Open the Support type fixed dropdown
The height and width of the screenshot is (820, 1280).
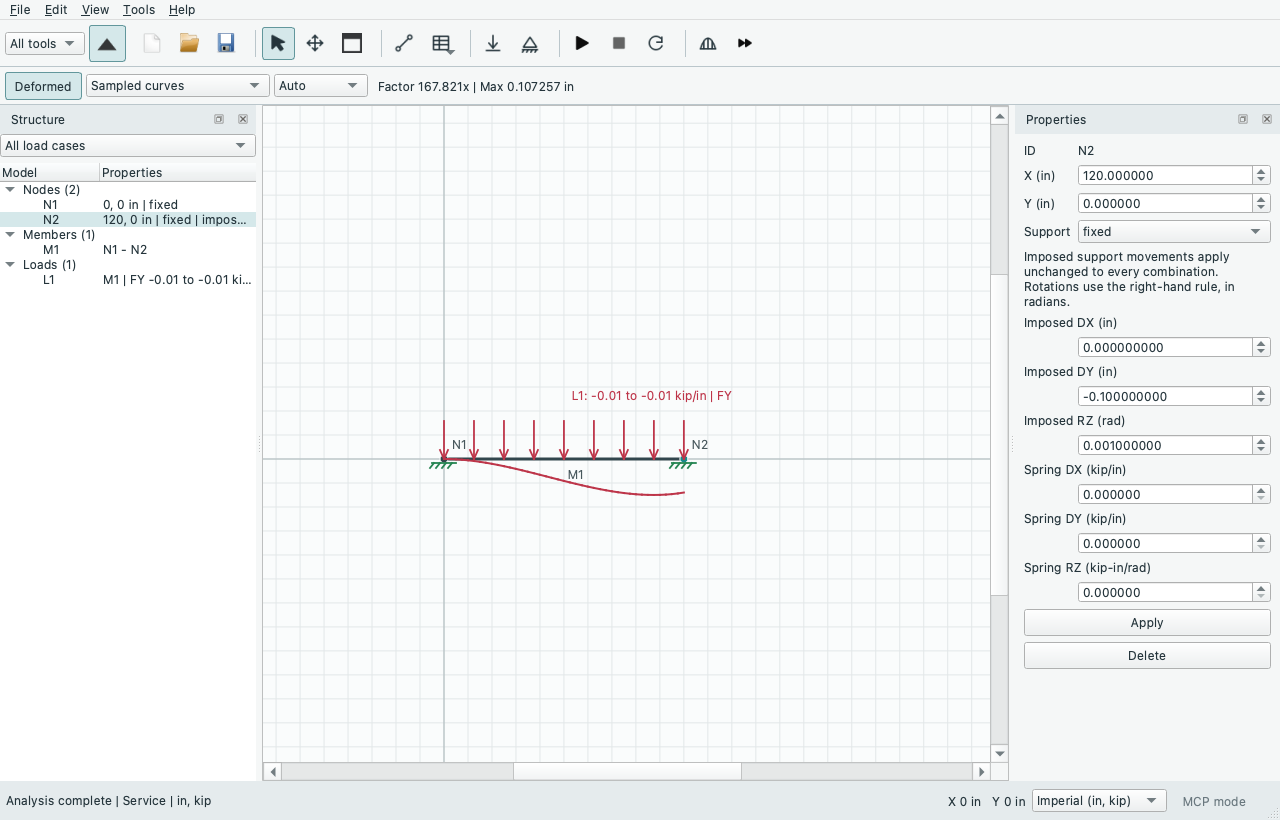click(x=1174, y=232)
